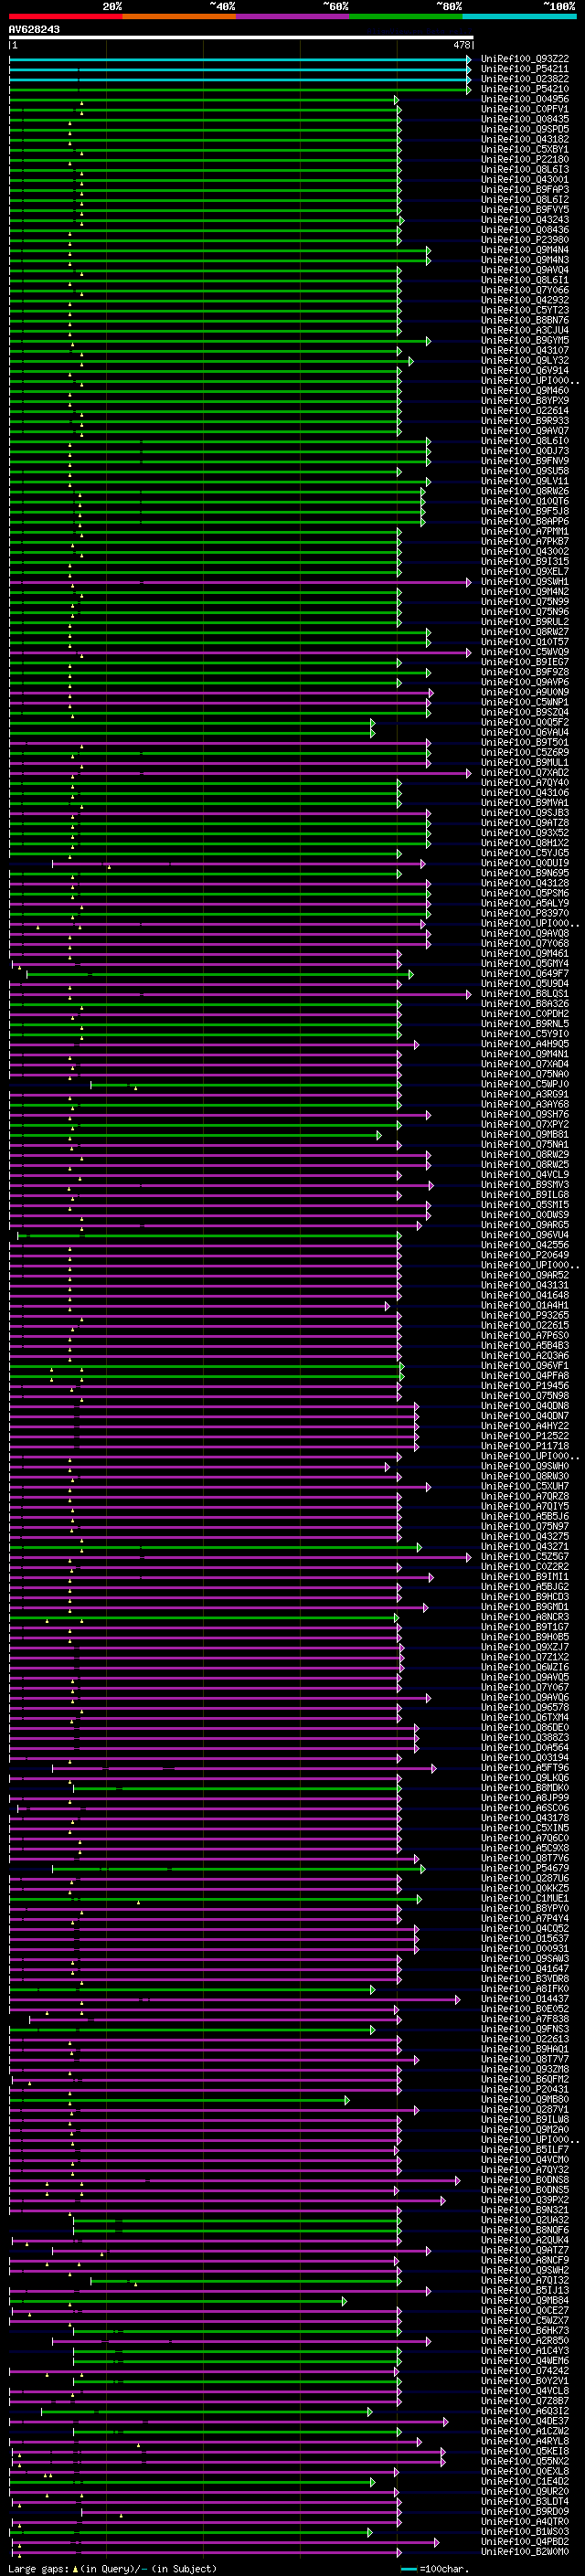Image resolution: width=585 pixels, height=2576 pixels.
Task: Select label UniRef100_Q9LV11
Action: coord(525,481)
